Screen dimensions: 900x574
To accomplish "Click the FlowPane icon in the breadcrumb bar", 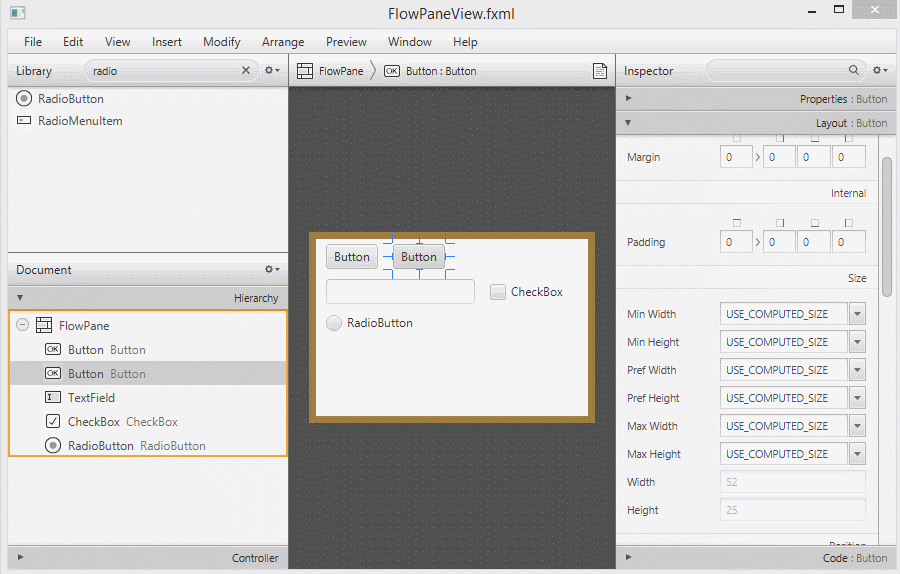I will pyautogui.click(x=306, y=71).
